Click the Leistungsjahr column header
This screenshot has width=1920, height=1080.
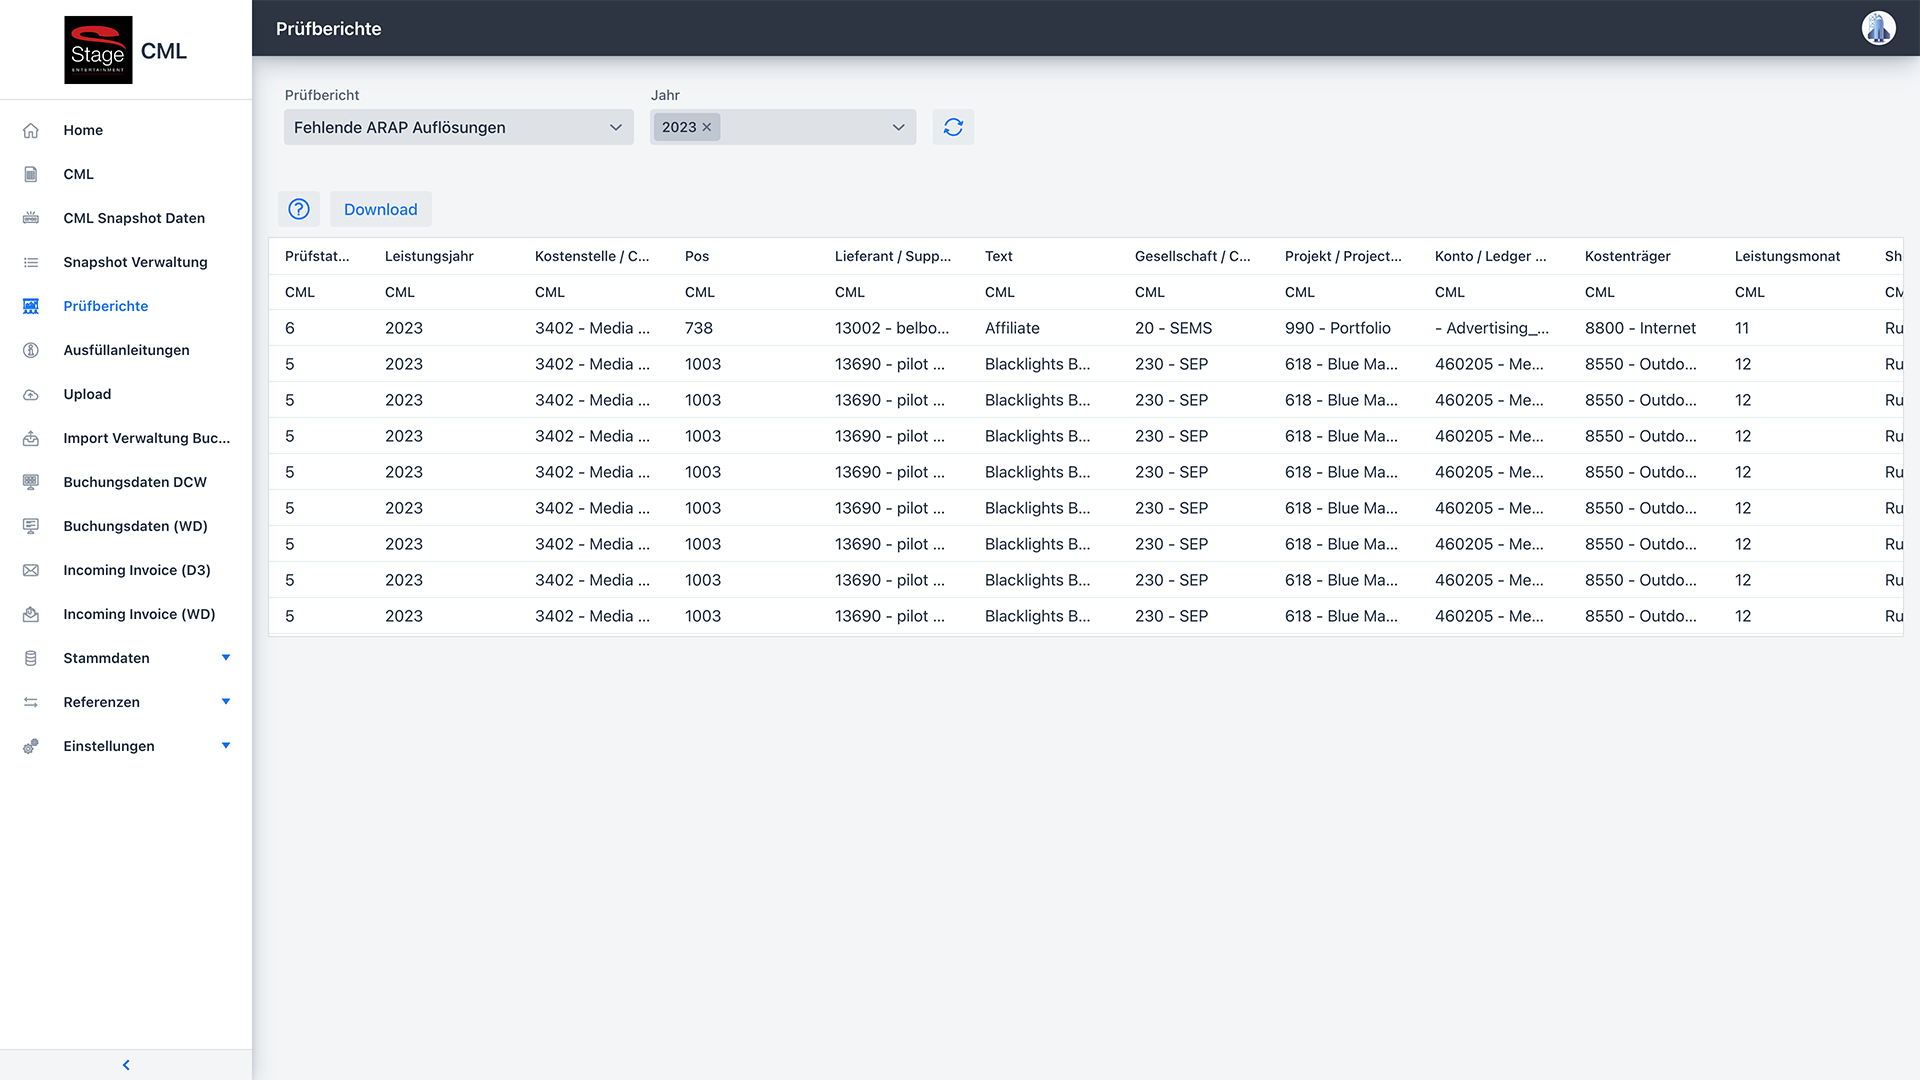coord(429,256)
